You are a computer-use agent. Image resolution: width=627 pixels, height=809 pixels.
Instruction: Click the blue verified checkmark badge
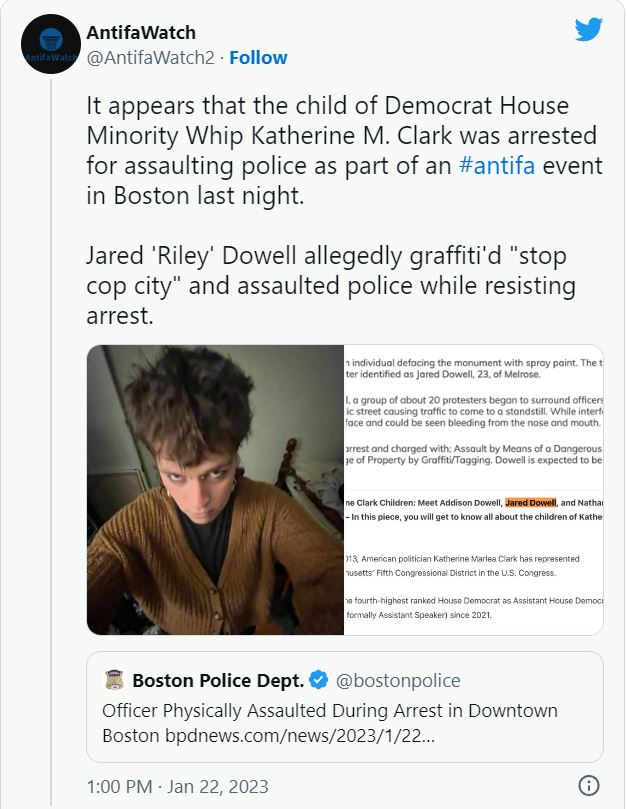coord(318,681)
